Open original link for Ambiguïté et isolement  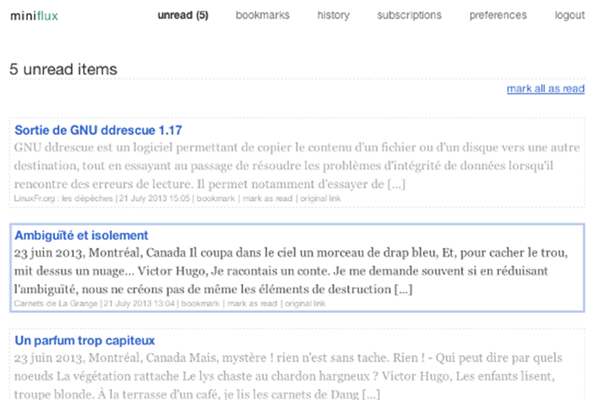(x=311, y=303)
